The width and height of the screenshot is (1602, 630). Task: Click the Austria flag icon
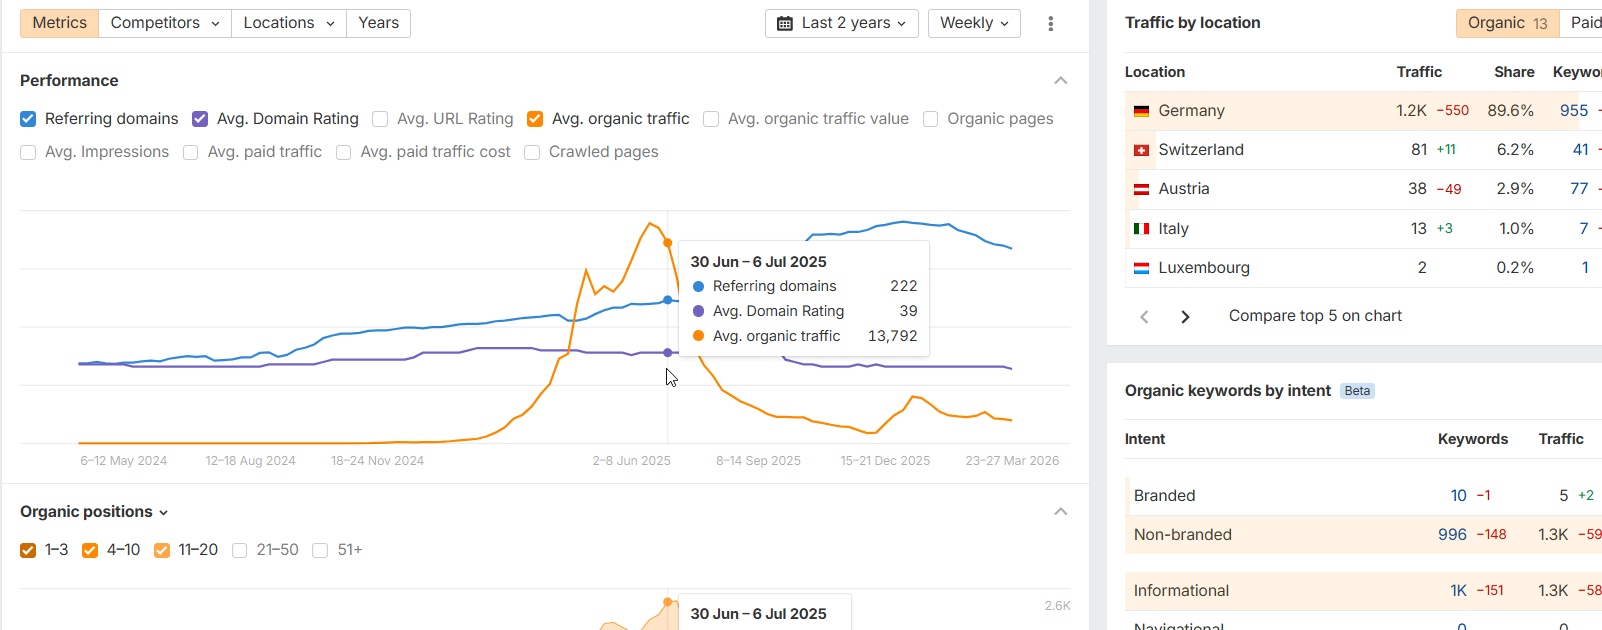[x=1141, y=189]
